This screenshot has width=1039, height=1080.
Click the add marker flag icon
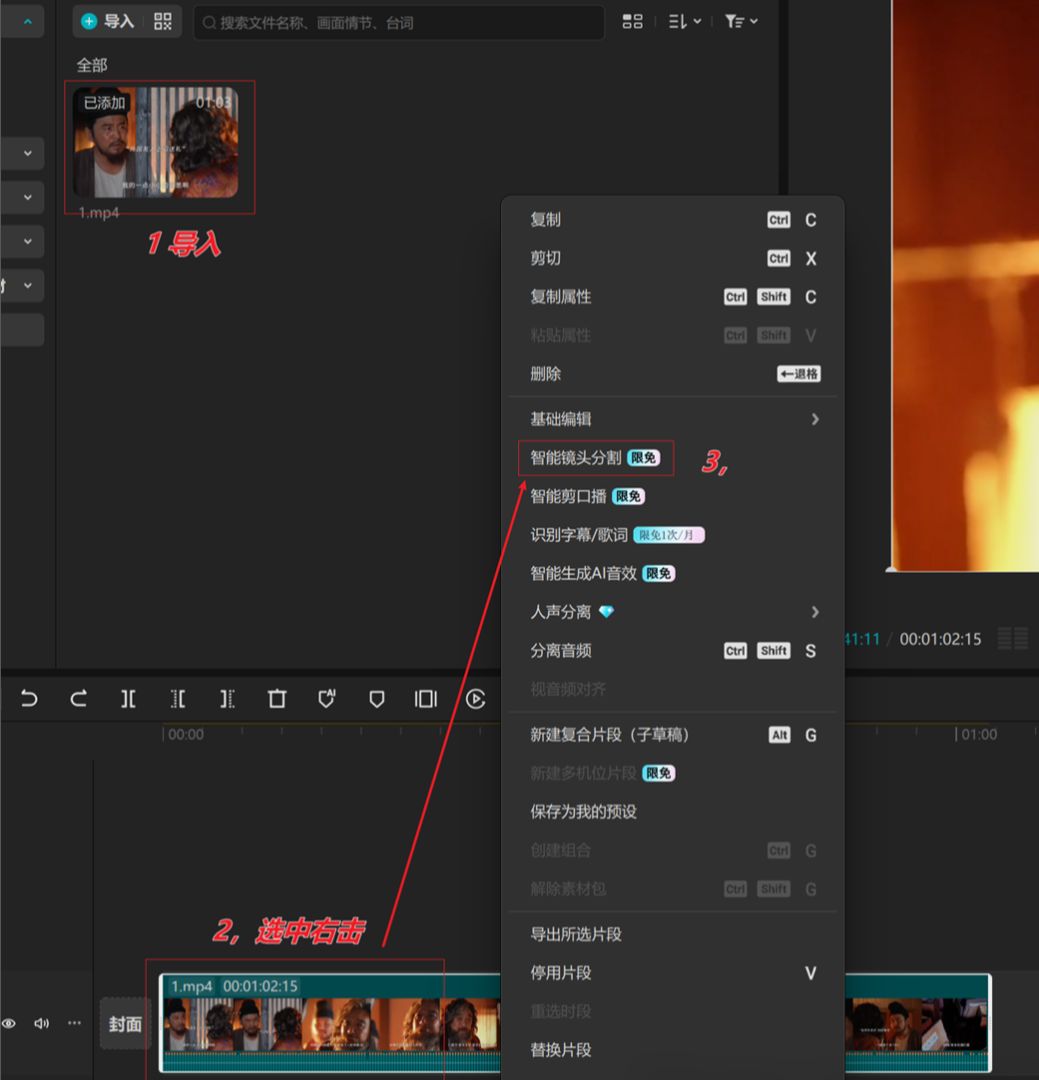(376, 699)
